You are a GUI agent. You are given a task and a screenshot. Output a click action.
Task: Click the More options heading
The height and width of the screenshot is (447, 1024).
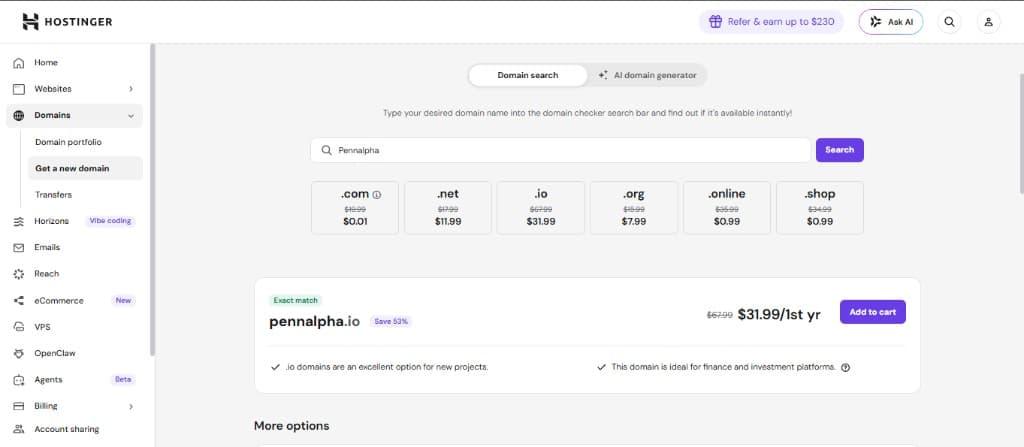[291, 426]
